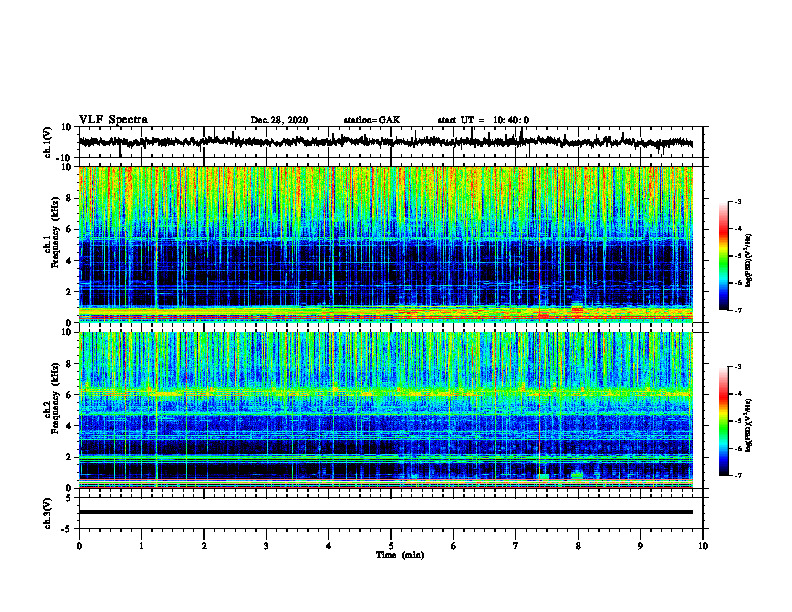Click the "-3" label on upper color bar
This screenshot has width=792, height=612.
pyautogui.click(x=738, y=201)
